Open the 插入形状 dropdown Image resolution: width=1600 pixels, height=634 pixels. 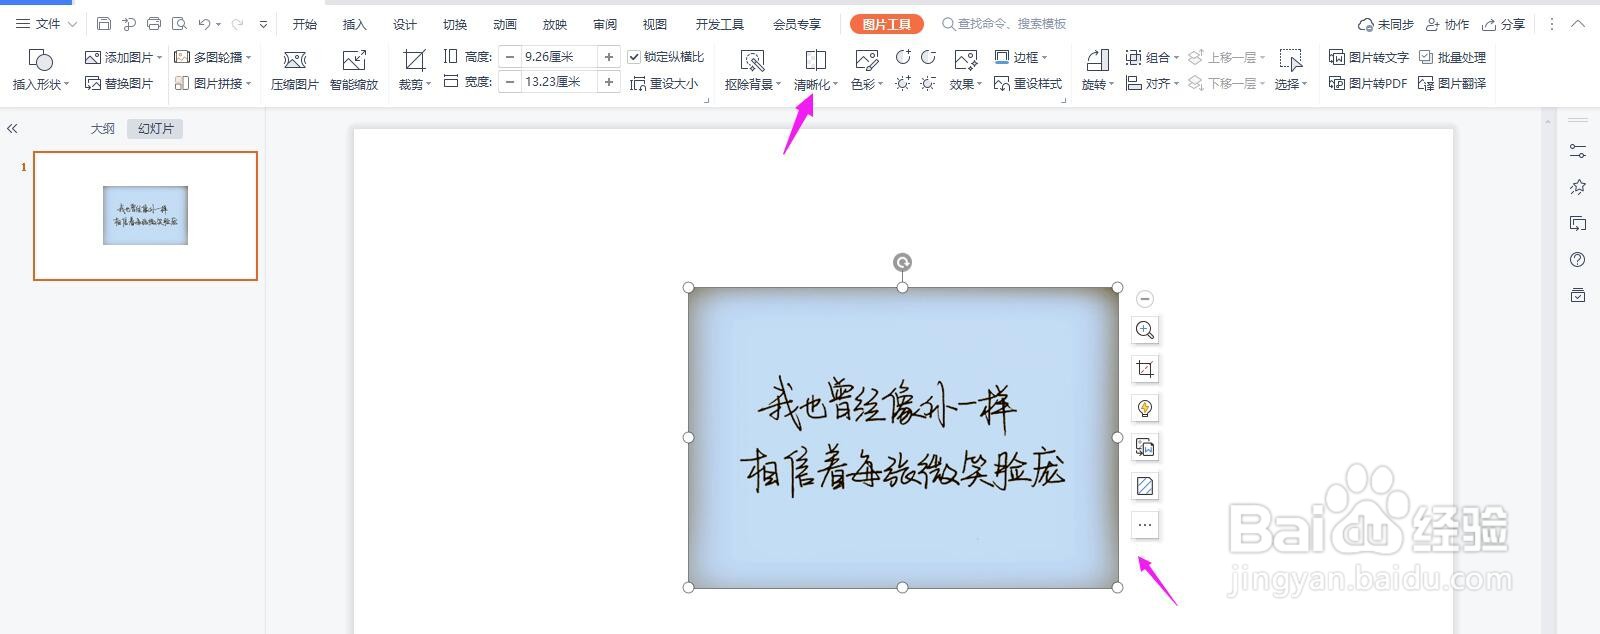pyautogui.click(x=41, y=70)
